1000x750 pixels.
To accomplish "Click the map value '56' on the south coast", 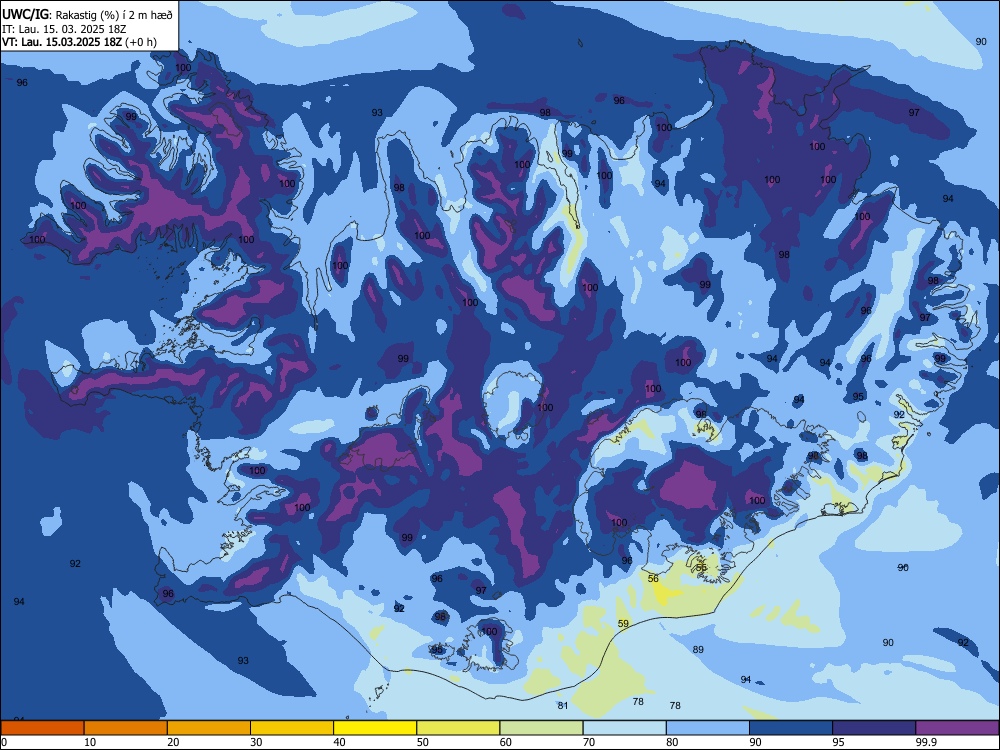I will click(x=653, y=578).
